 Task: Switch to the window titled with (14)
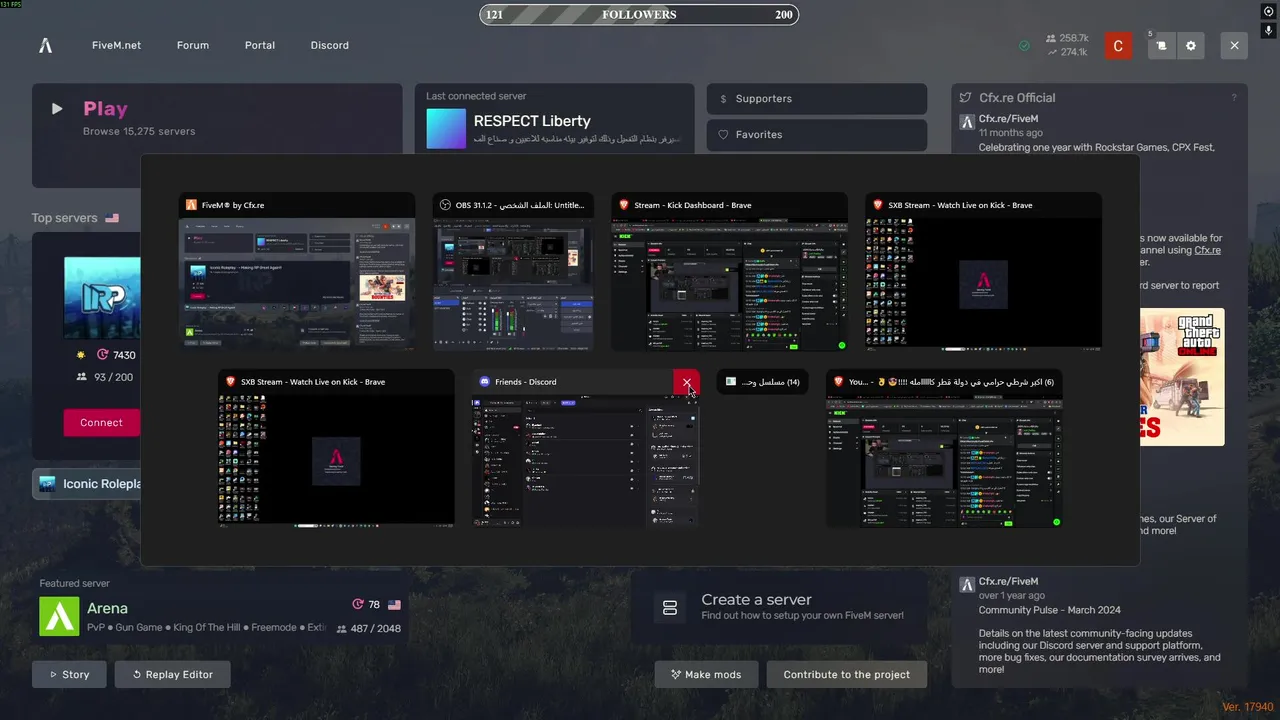[x=763, y=382]
